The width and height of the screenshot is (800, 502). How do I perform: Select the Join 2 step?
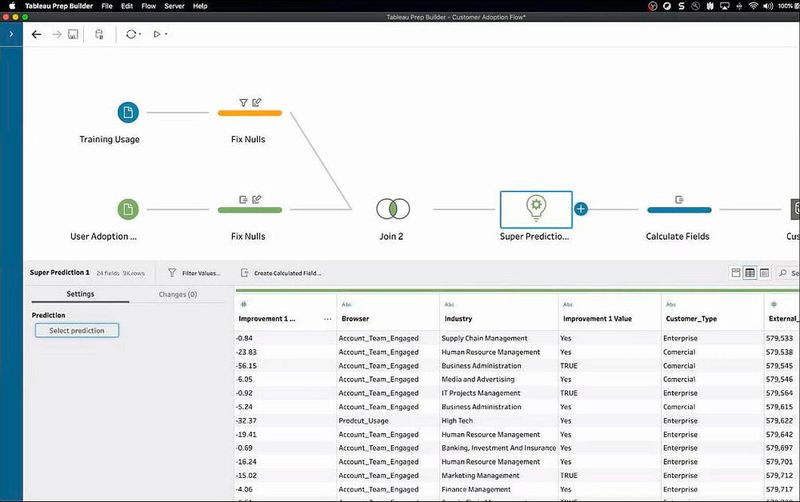point(393,209)
